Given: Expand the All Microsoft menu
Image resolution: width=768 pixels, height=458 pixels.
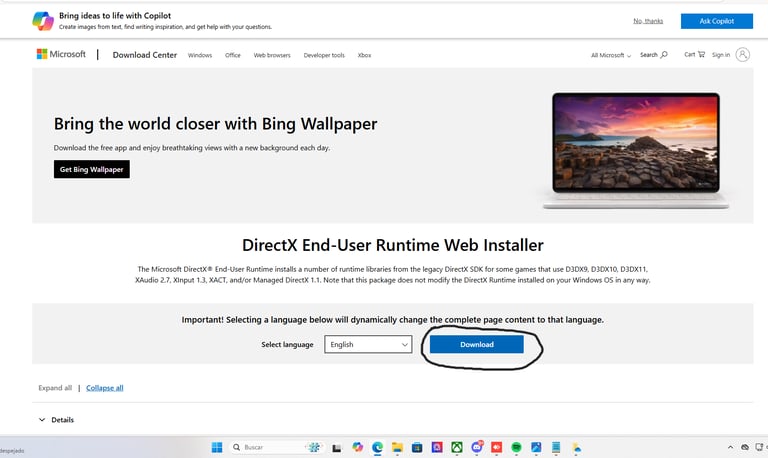Looking at the screenshot, I should pyautogui.click(x=611, y=55).
